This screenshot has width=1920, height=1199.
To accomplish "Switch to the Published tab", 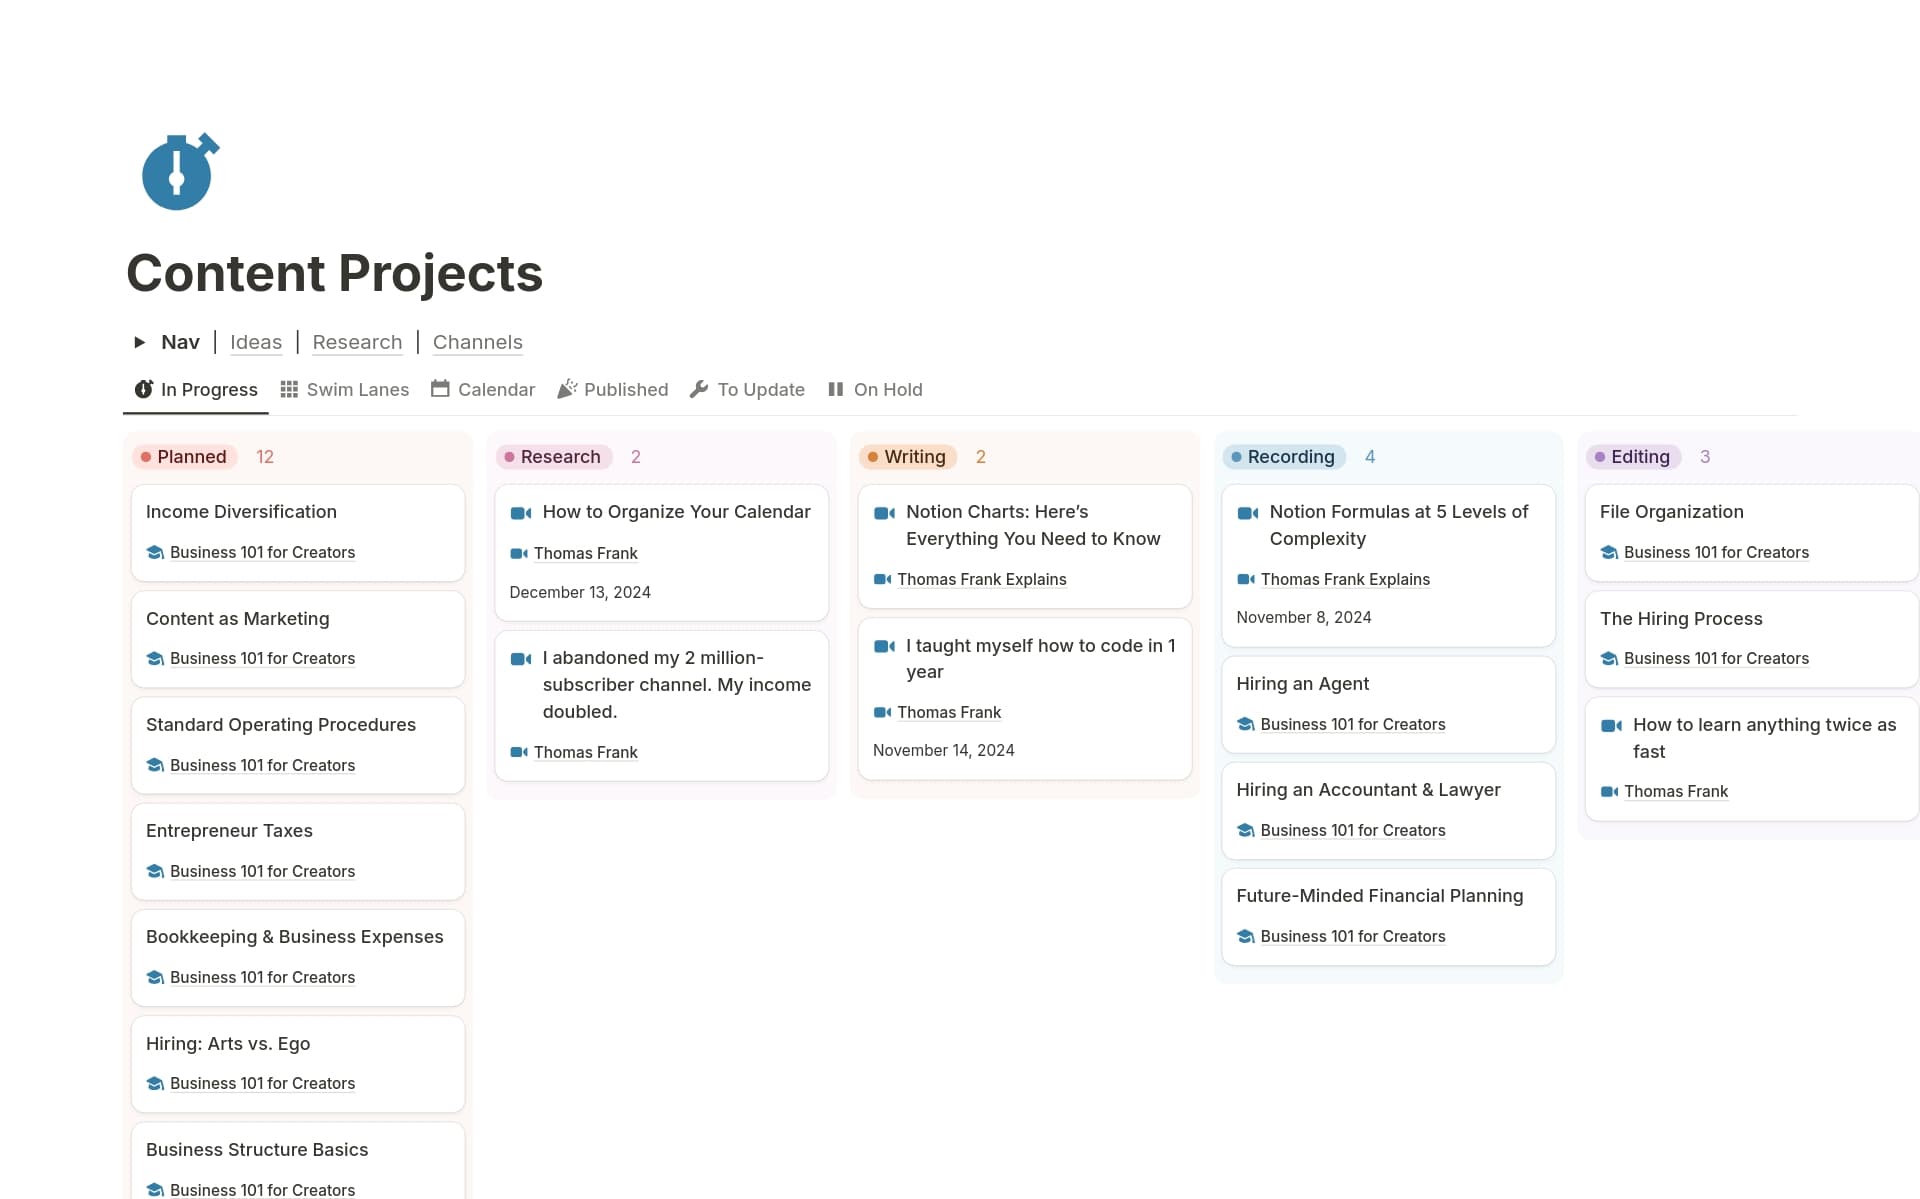I will pos(626,389).
